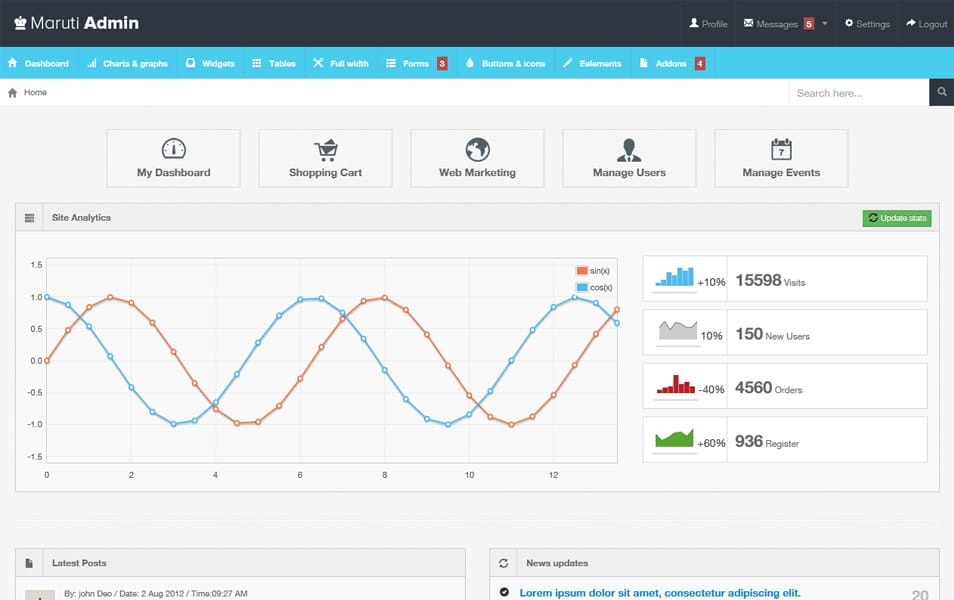The image size is (954, 600).
Task: Click the Logout icon
Action: 910,23
